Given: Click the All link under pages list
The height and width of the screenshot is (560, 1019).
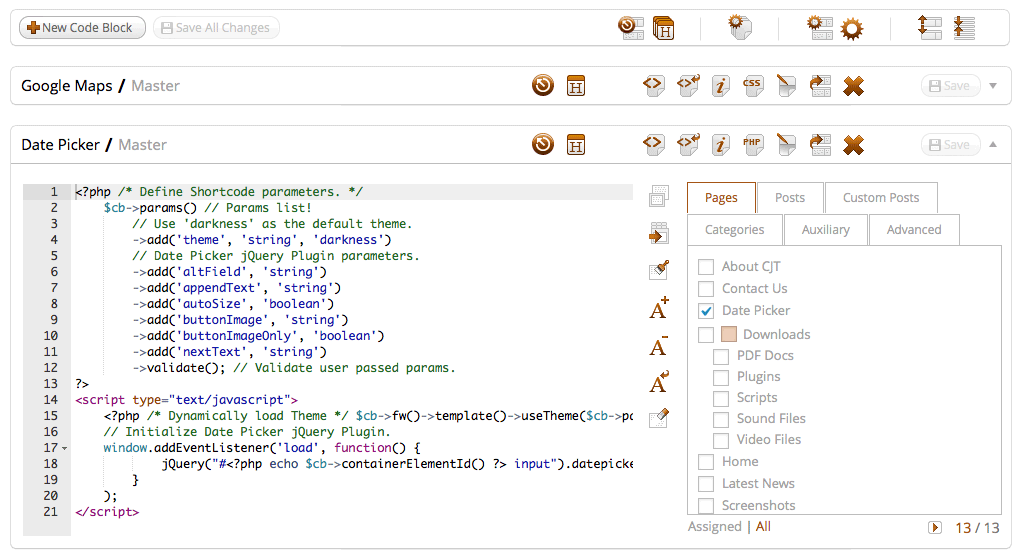Looking at the screenshot, I should tap(763, 527).
